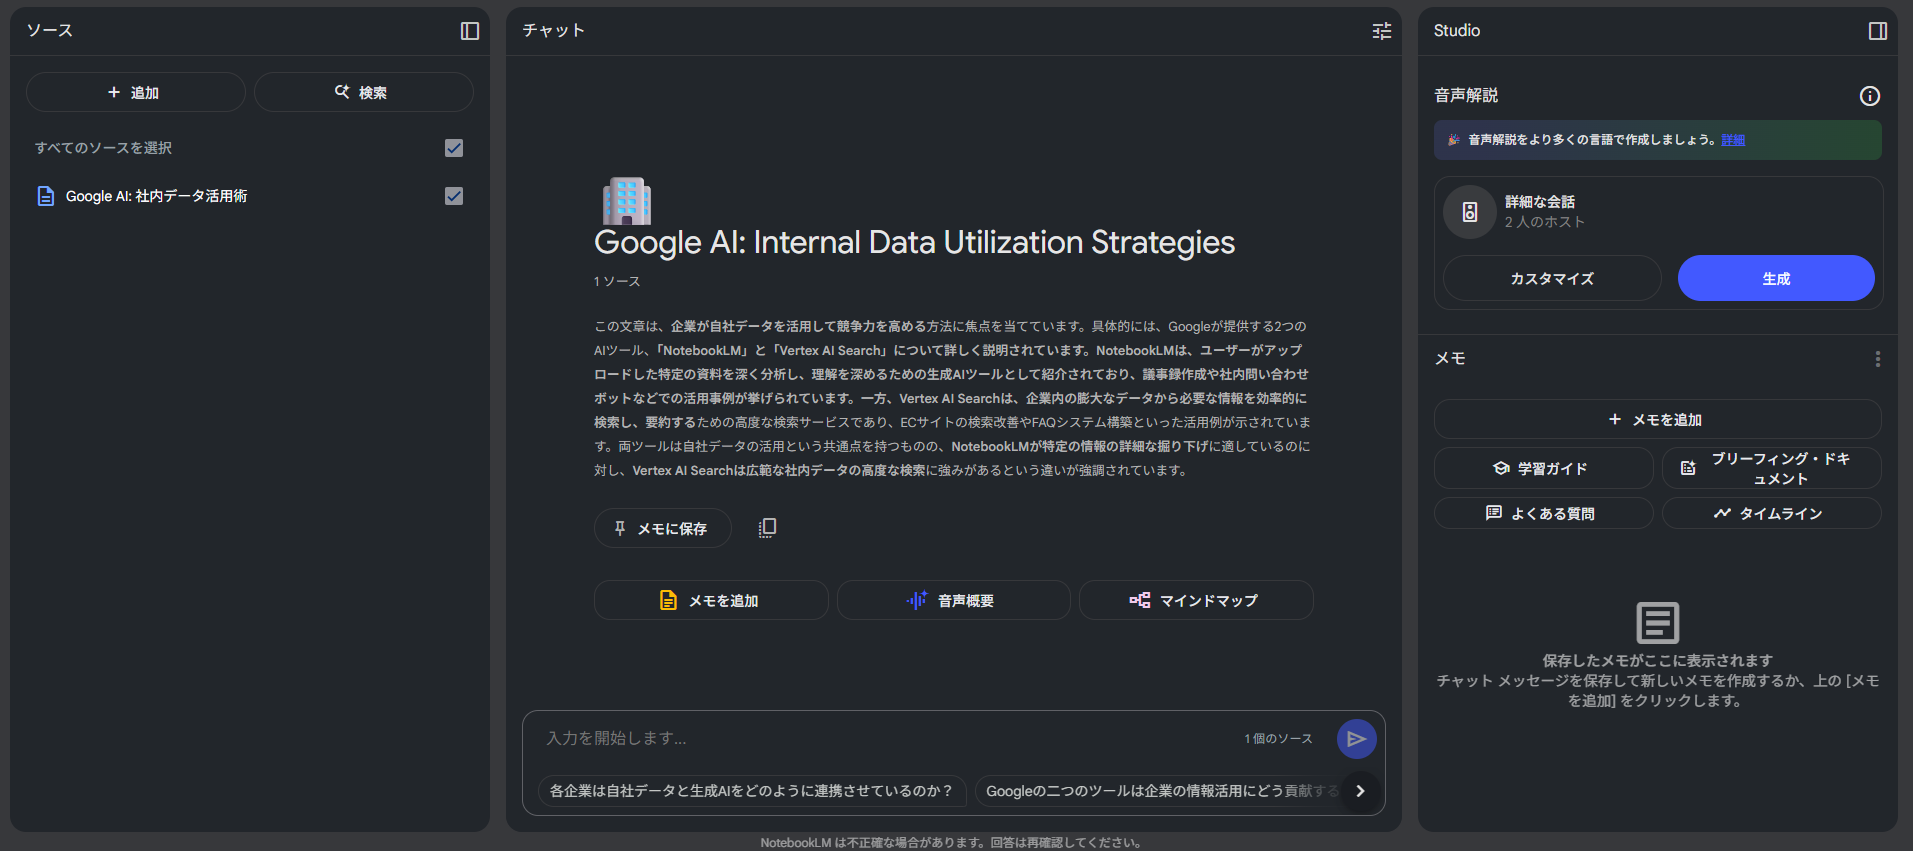The height and width of the screenshot is (851, 1913).
Task: Select suggestion 各企業は自社データと生成AIを… question
Action: point(752,791)
